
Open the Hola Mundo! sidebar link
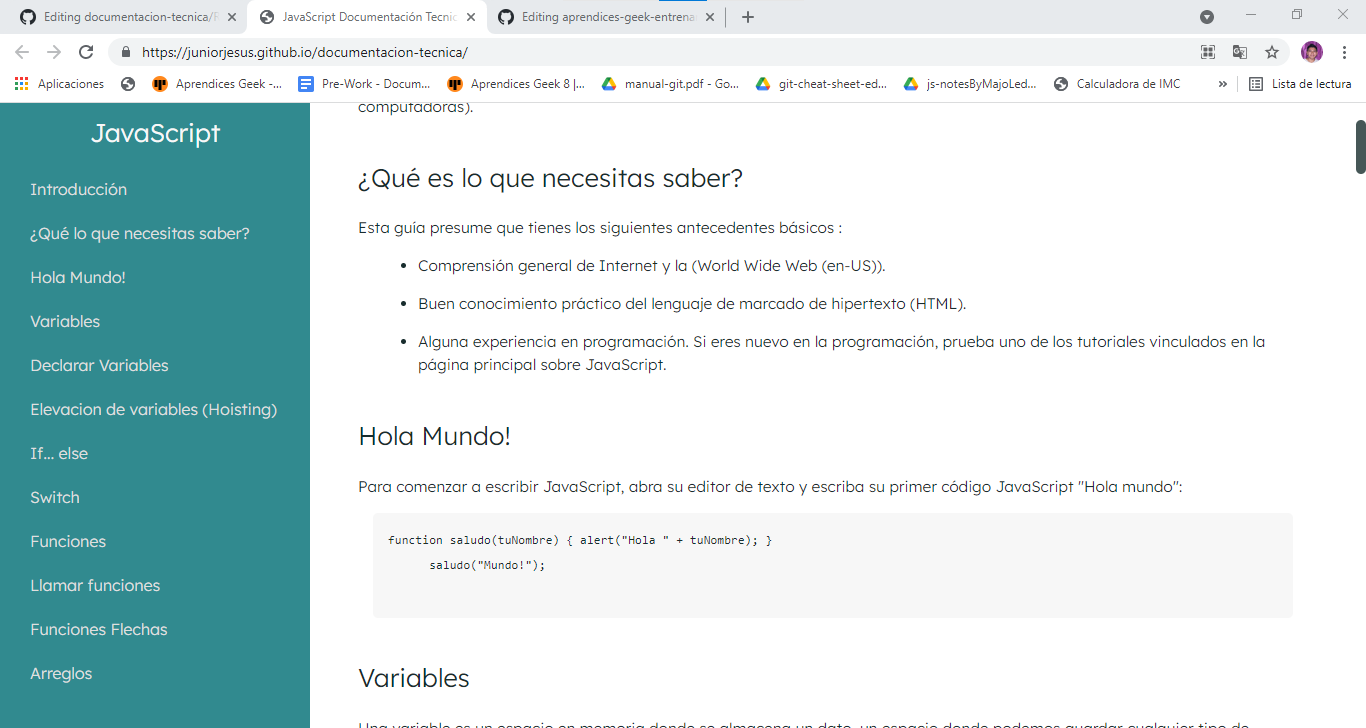click(80, 277)
